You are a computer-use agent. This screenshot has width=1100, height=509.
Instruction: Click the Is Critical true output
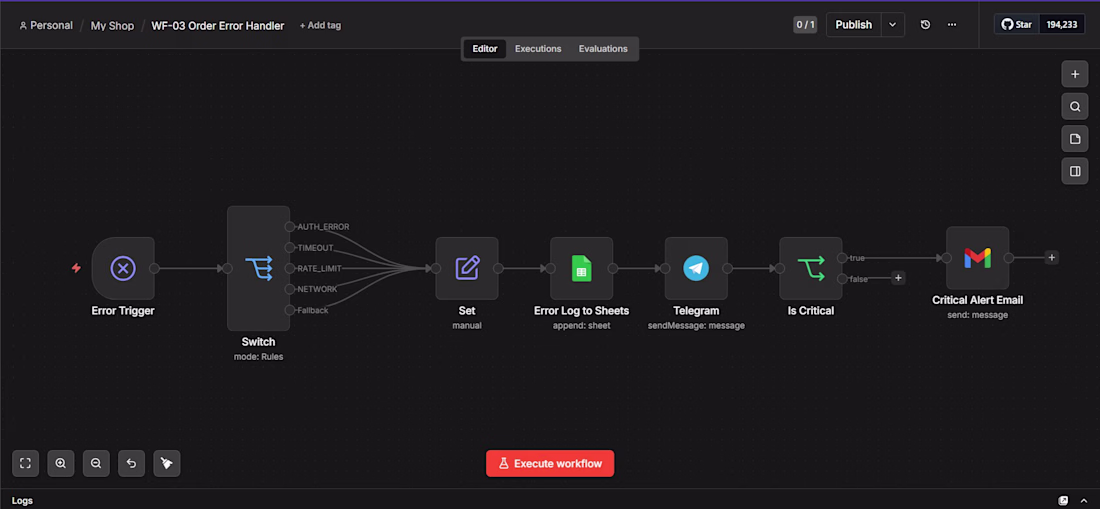[842, 258]
